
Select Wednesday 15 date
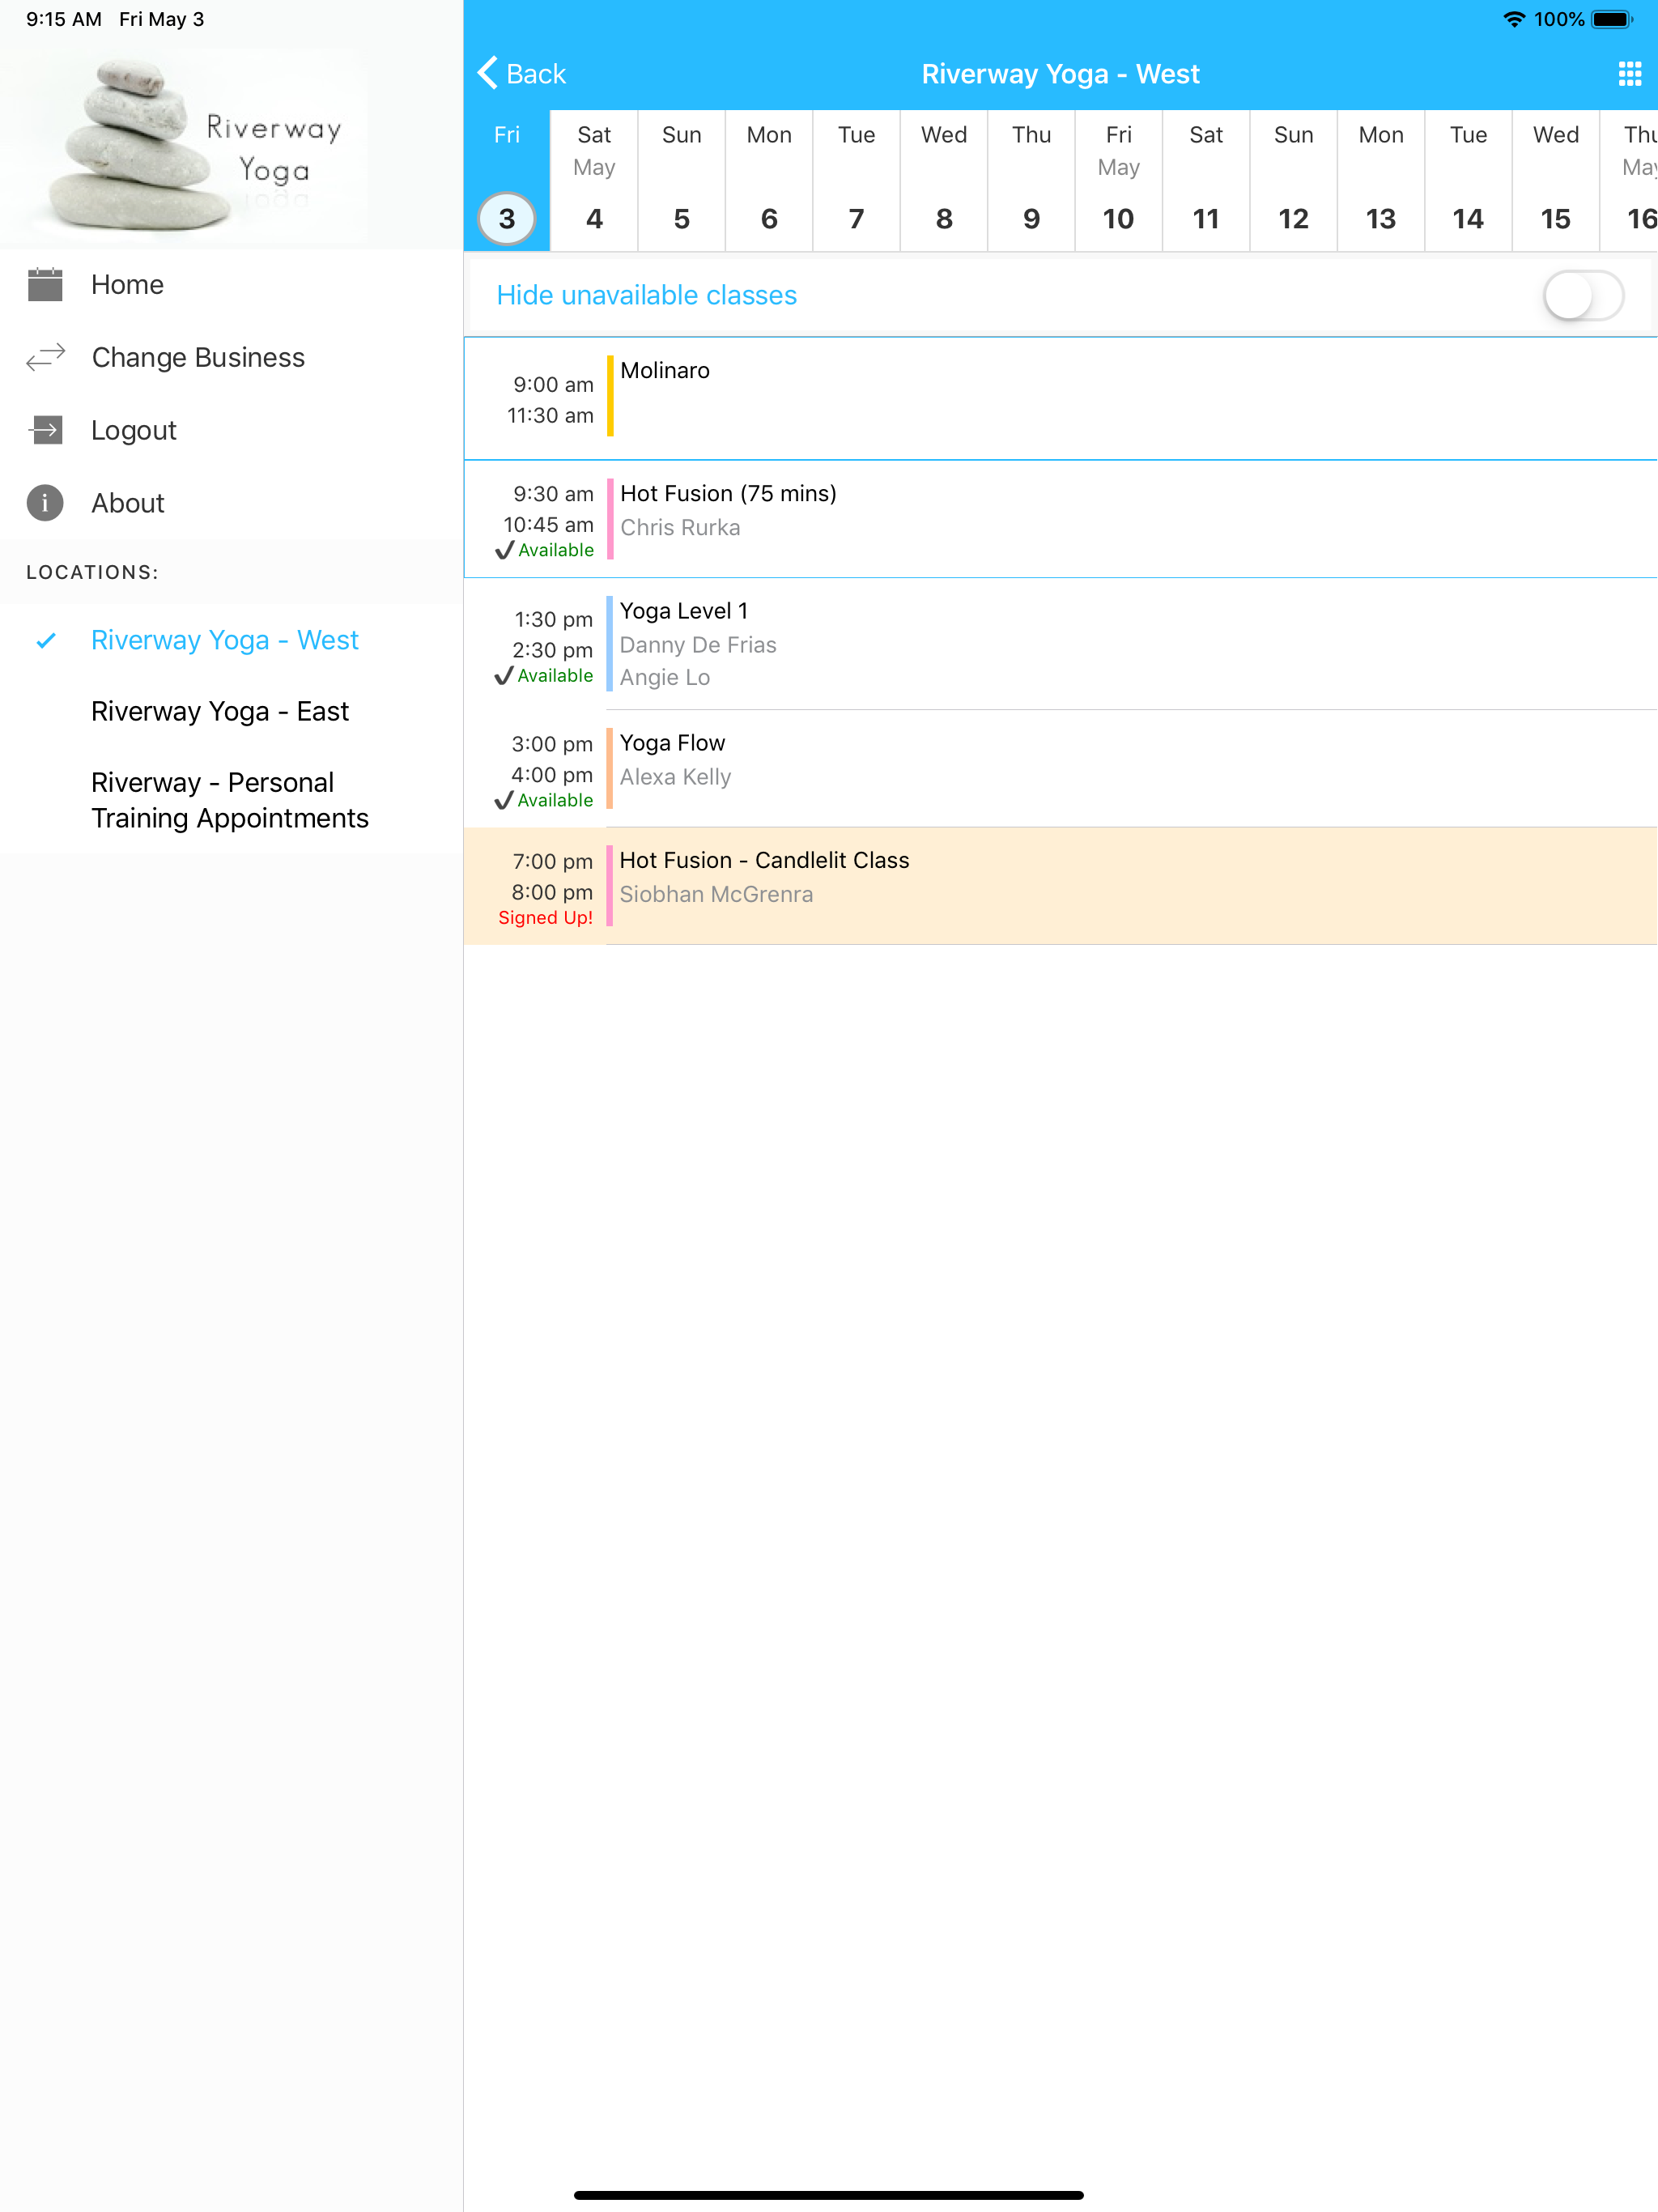(x=1556, y=180)
